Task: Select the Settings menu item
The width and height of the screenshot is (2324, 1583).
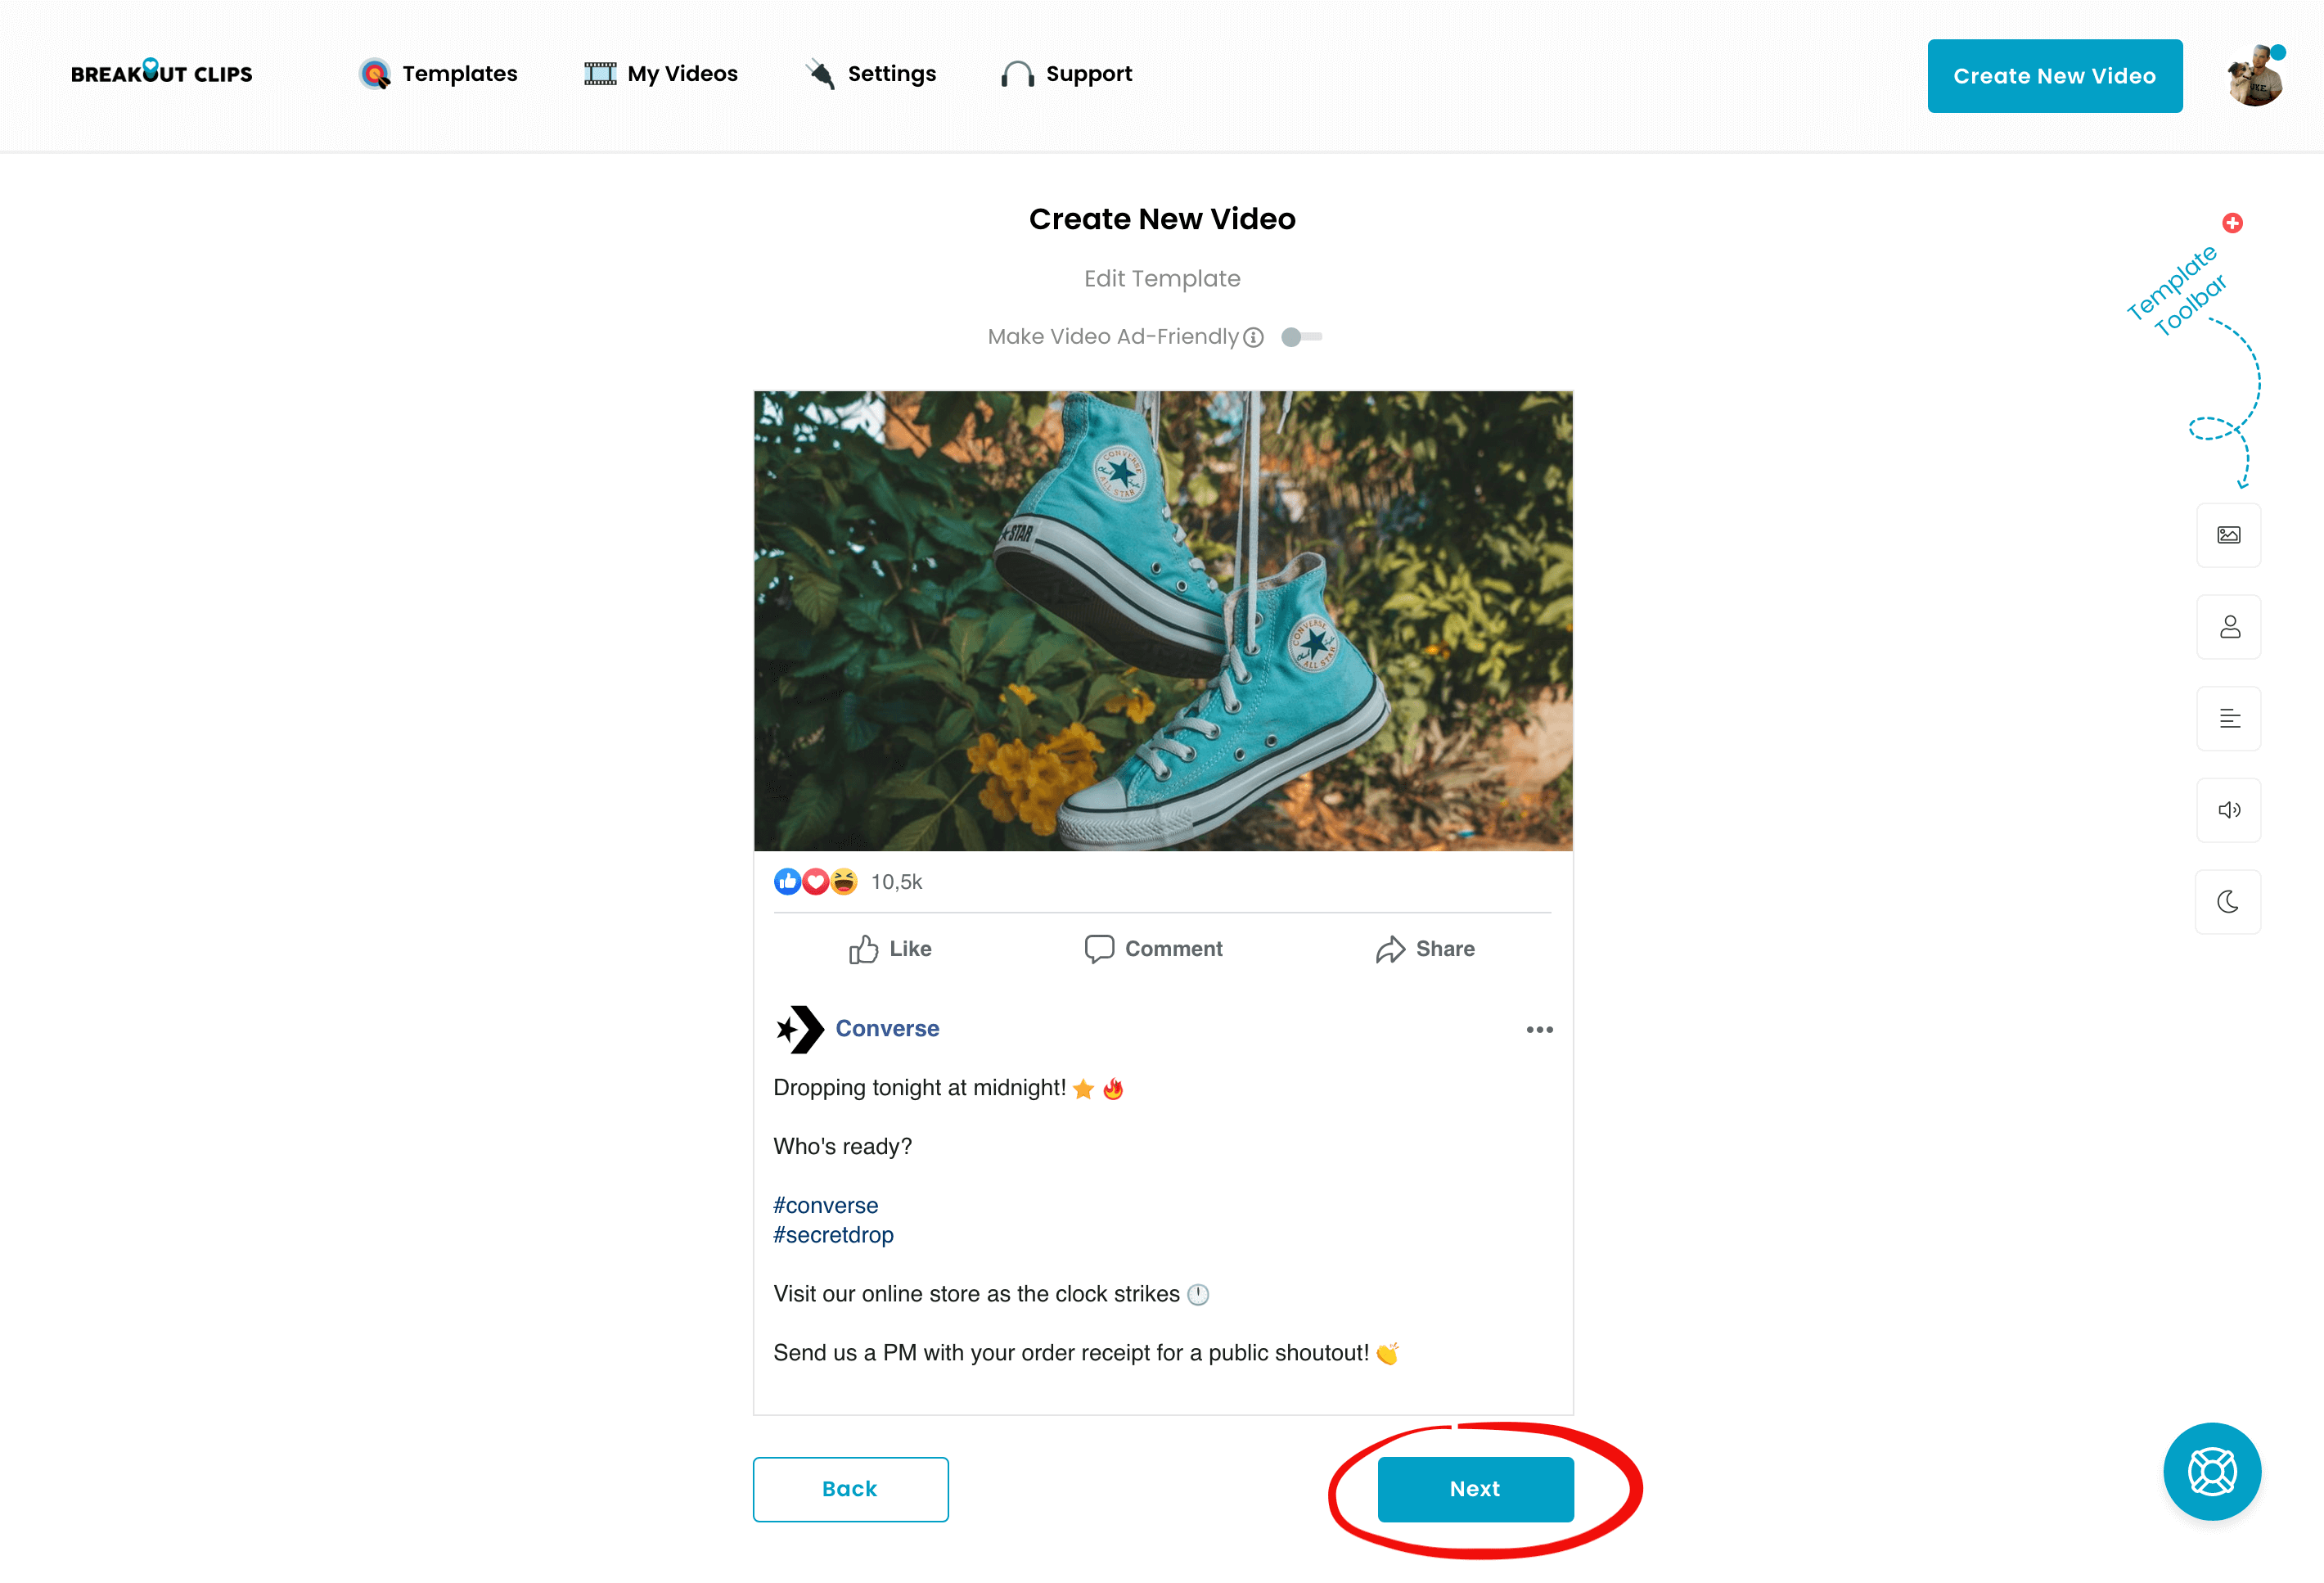Action: point(870,73)
